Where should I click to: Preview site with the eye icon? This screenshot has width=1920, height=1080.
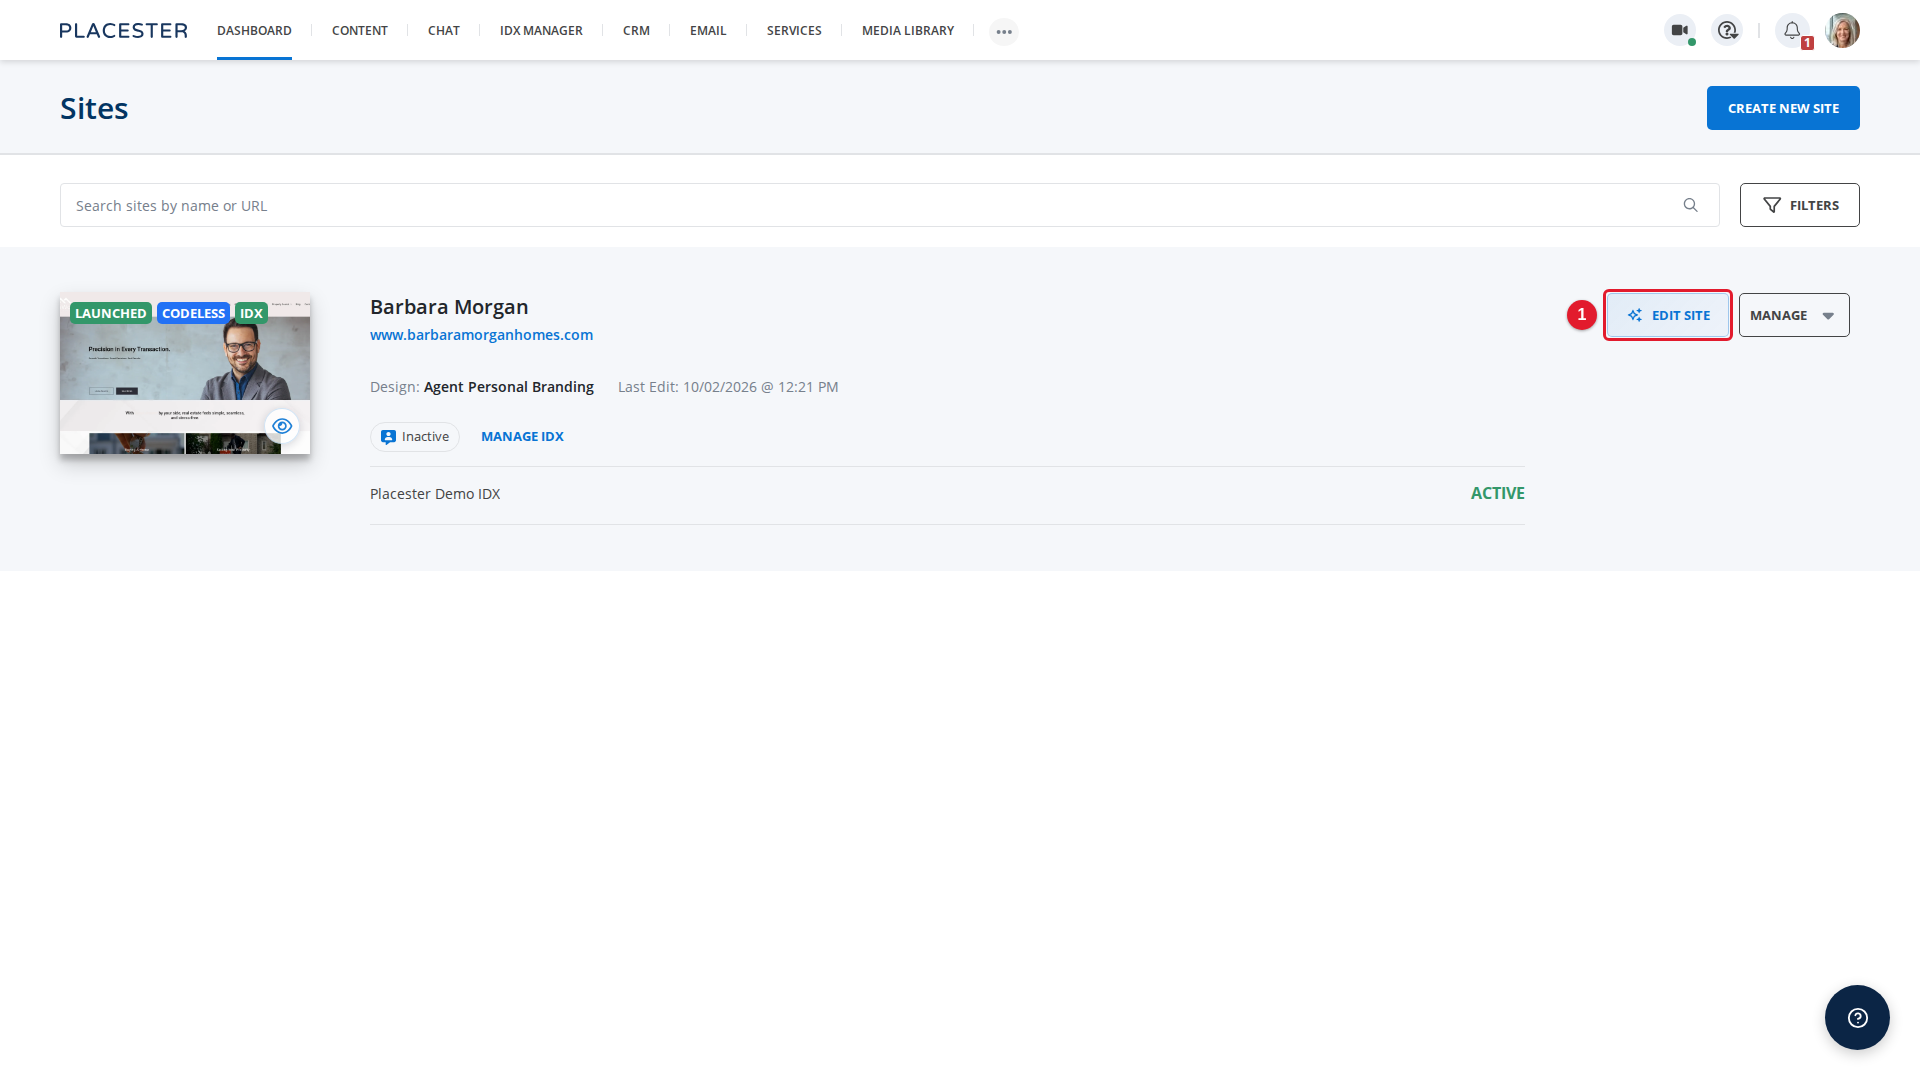[282, 426]
